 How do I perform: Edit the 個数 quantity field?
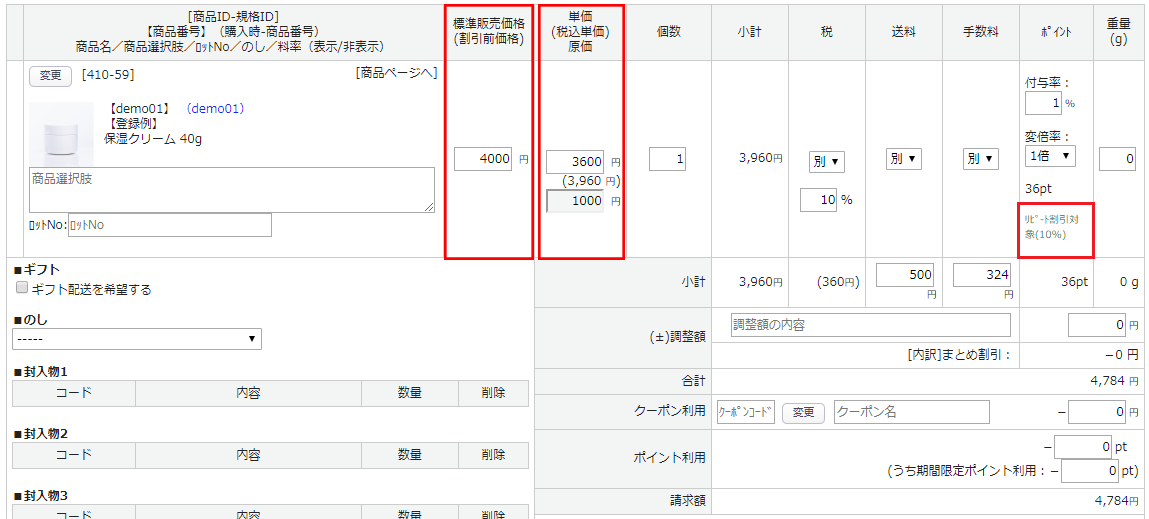point(668,159)
